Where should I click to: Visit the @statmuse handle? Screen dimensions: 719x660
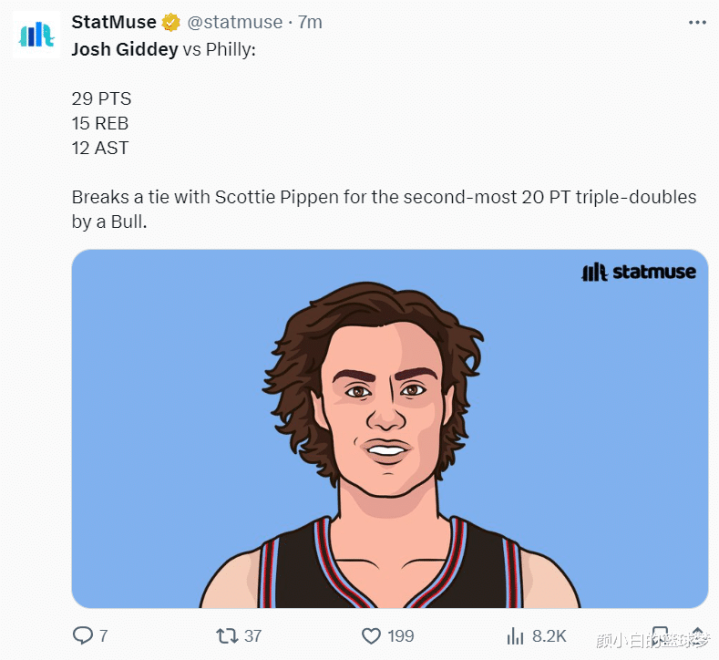(x=235, y=22)
